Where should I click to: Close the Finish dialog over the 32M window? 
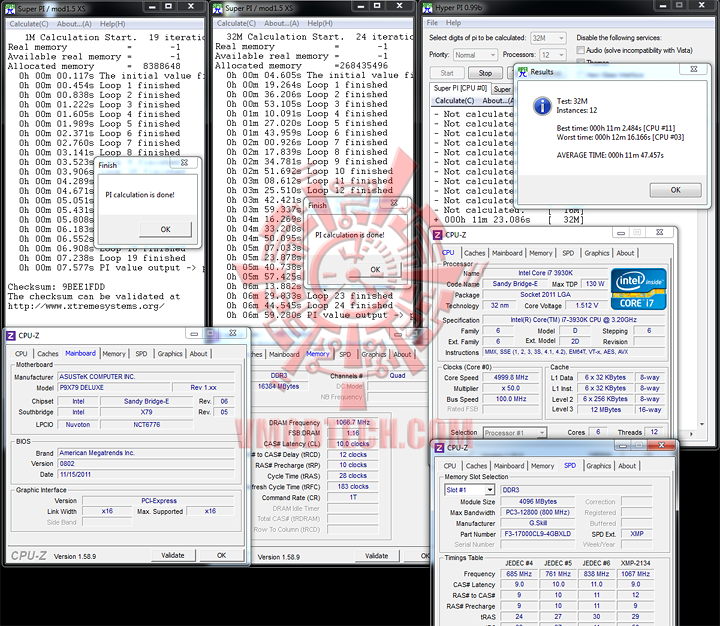[x=394, y=203]
